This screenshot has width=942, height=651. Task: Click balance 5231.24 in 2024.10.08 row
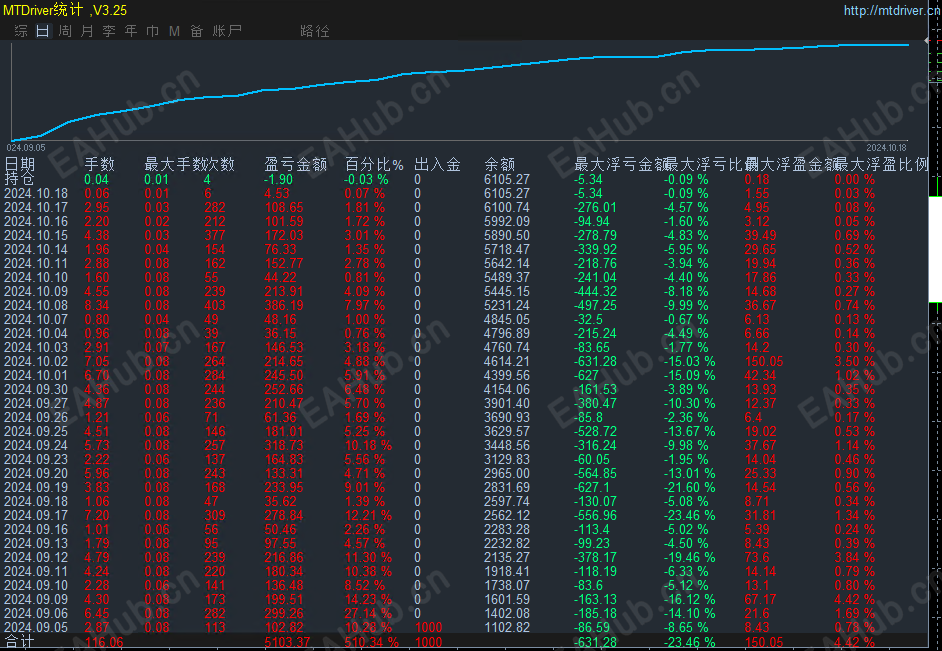tap(507, 306)
